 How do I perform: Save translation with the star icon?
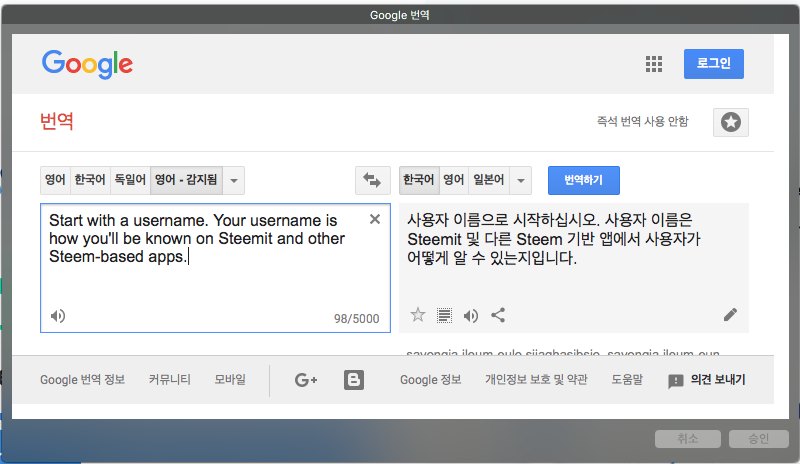pyautogui.click(x=418, y=315)
